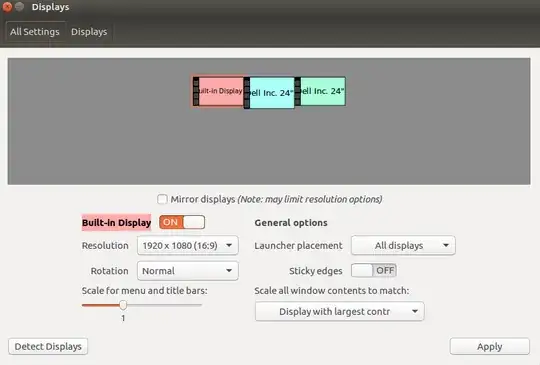
Task: Close the Displays window
Action: [x=7, y=7]
